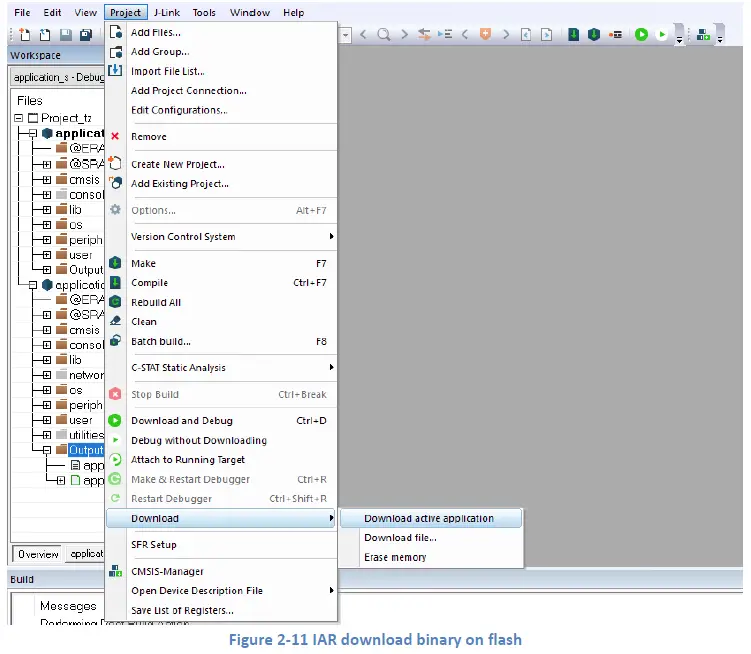Open the C-STAT Static Analysis submenu

[231, 367]
